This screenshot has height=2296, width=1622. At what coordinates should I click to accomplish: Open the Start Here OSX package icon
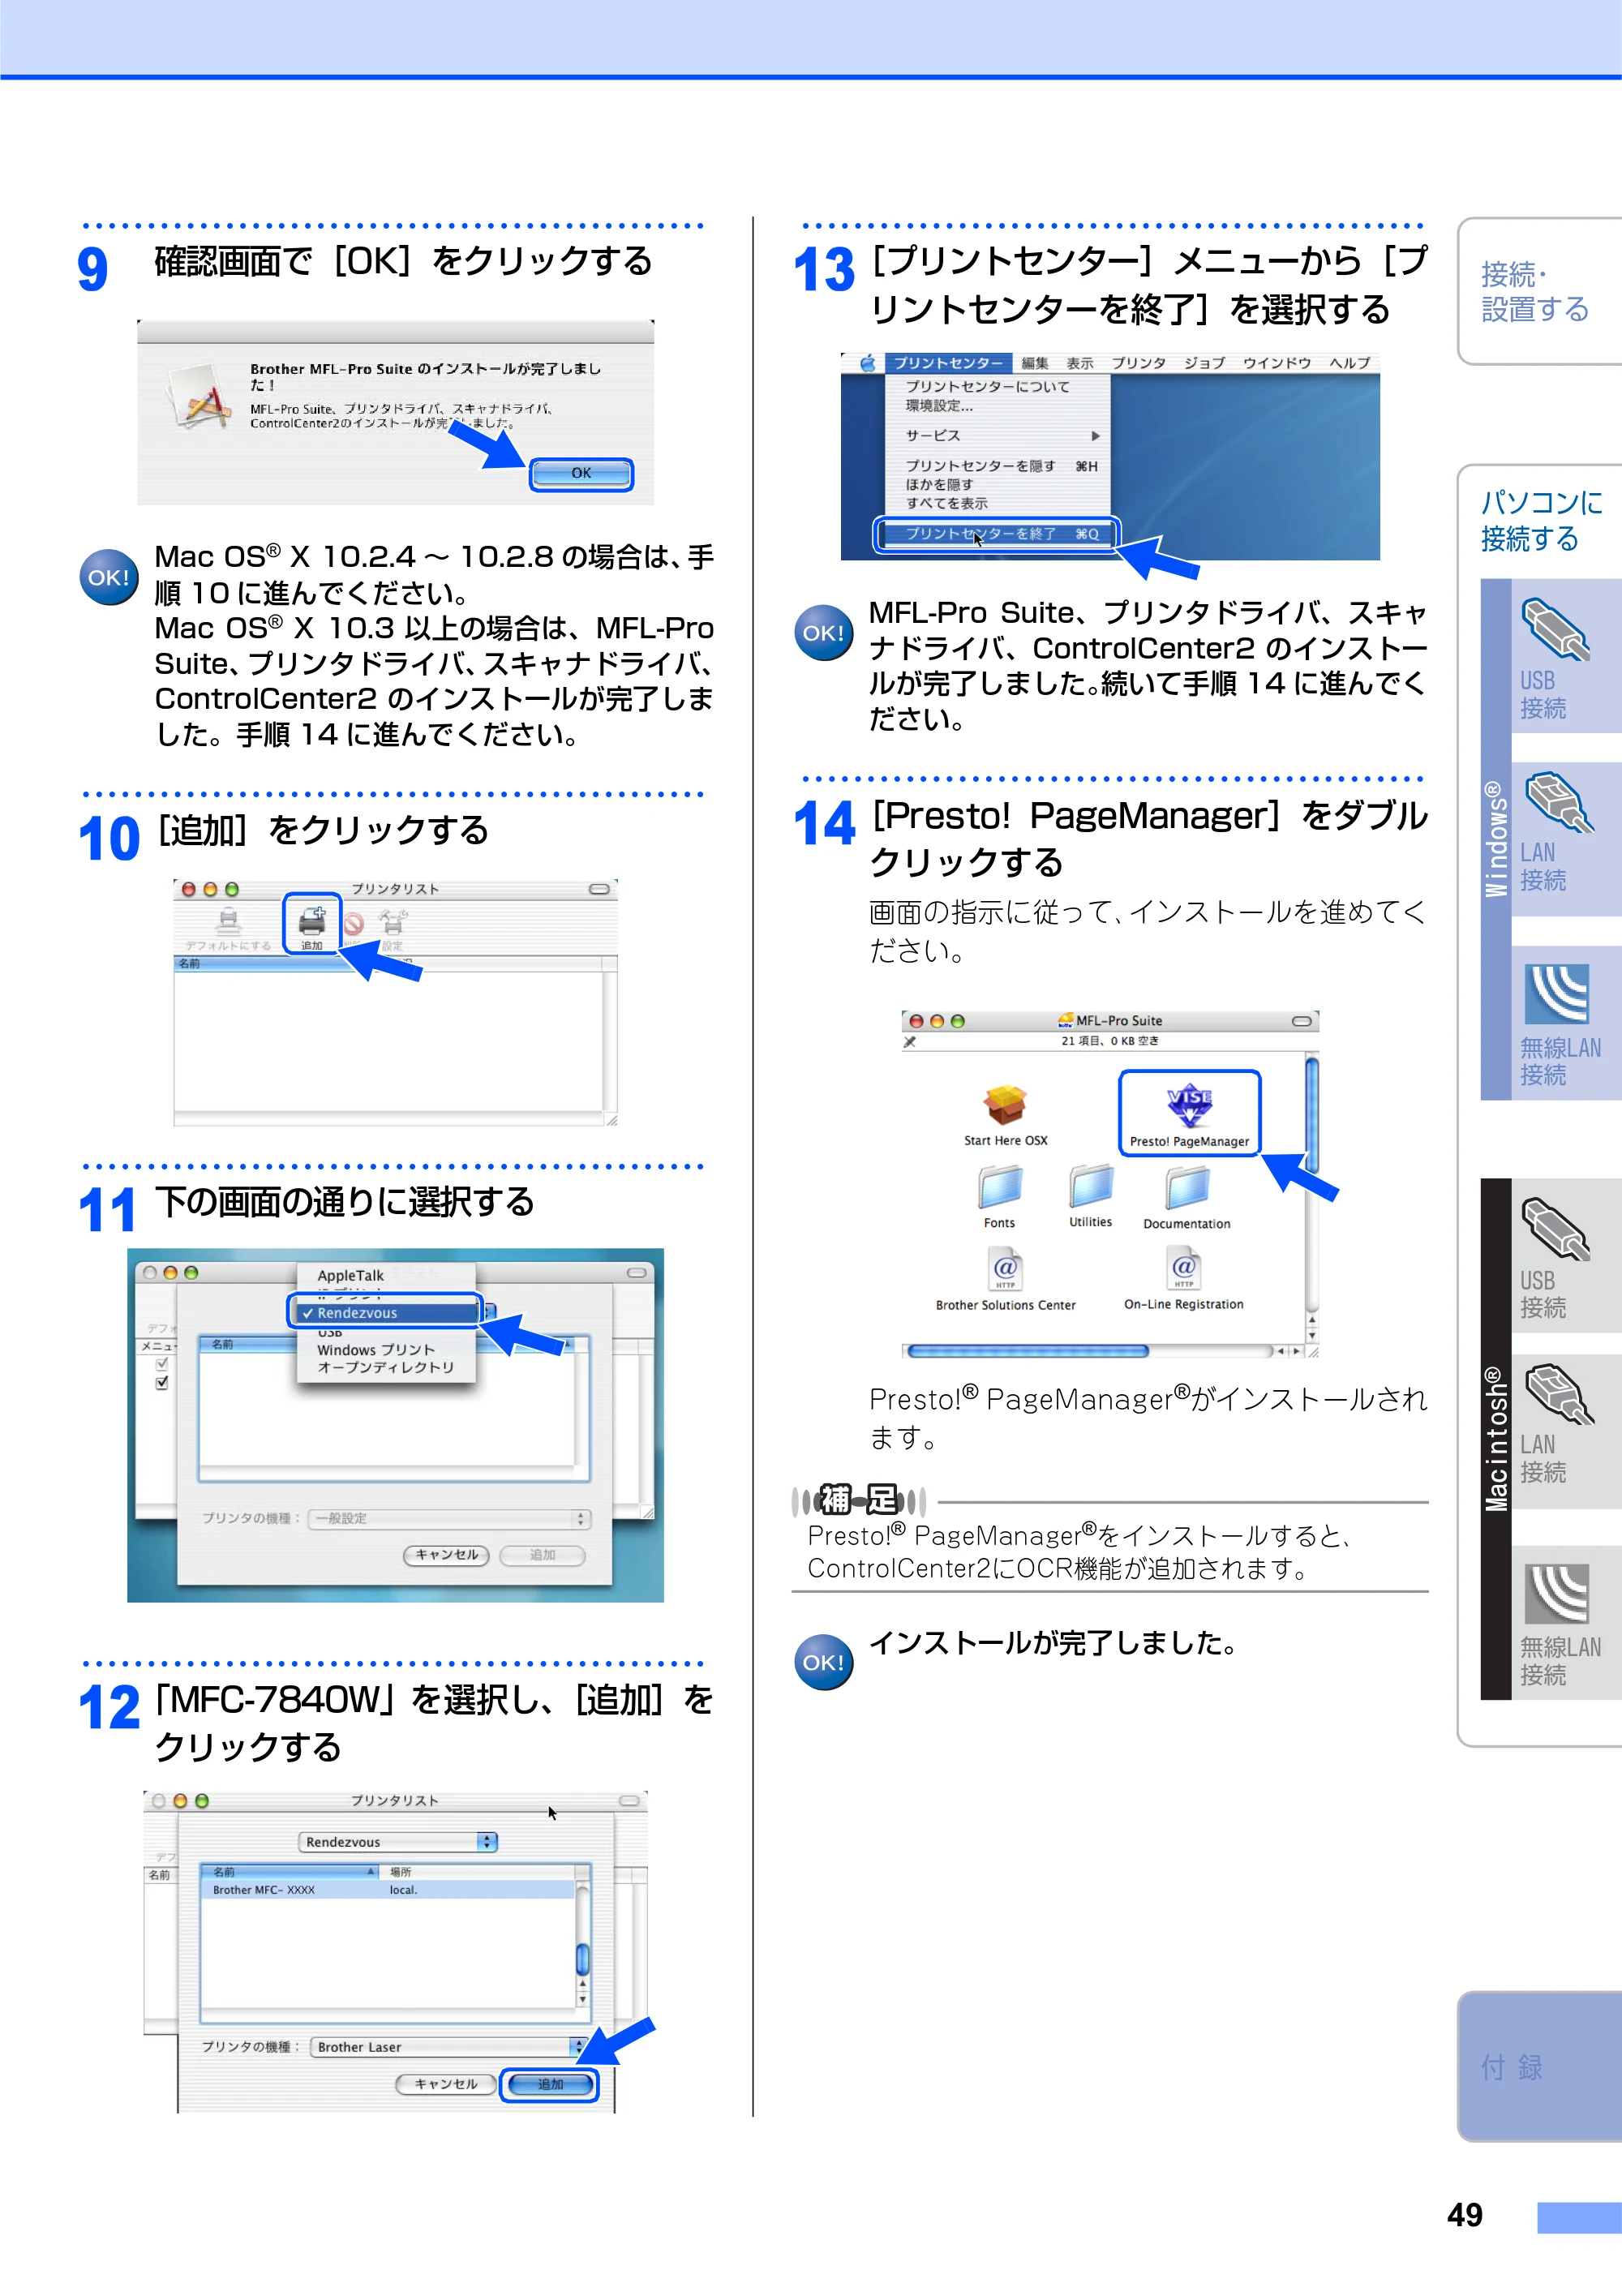pos(1005,1114)
